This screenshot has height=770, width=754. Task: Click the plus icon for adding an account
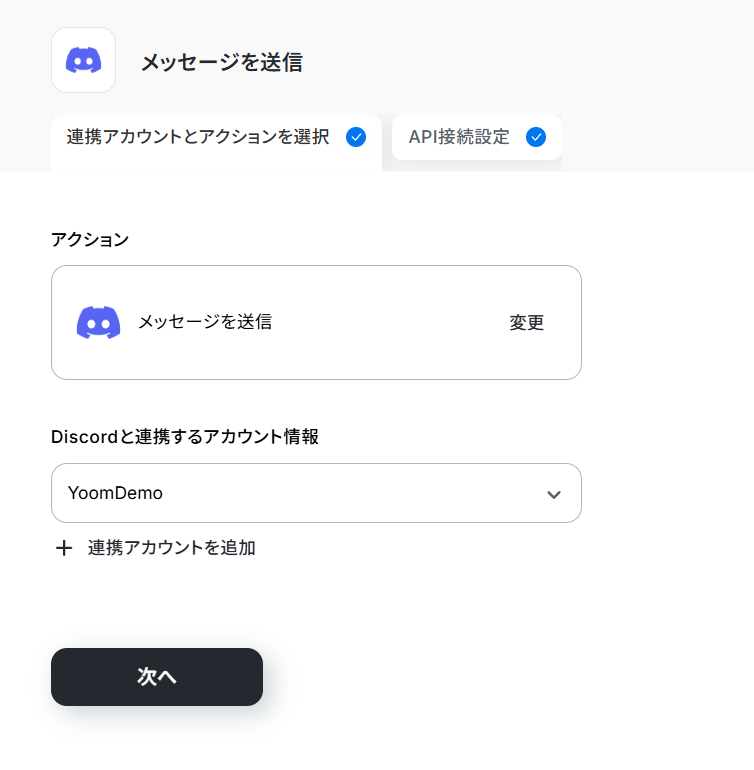(x=64, y=548)
